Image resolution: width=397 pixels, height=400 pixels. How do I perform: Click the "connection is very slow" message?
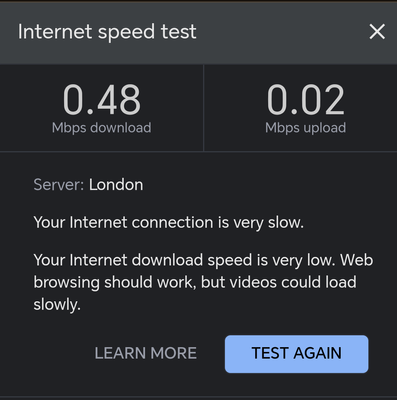169,222
